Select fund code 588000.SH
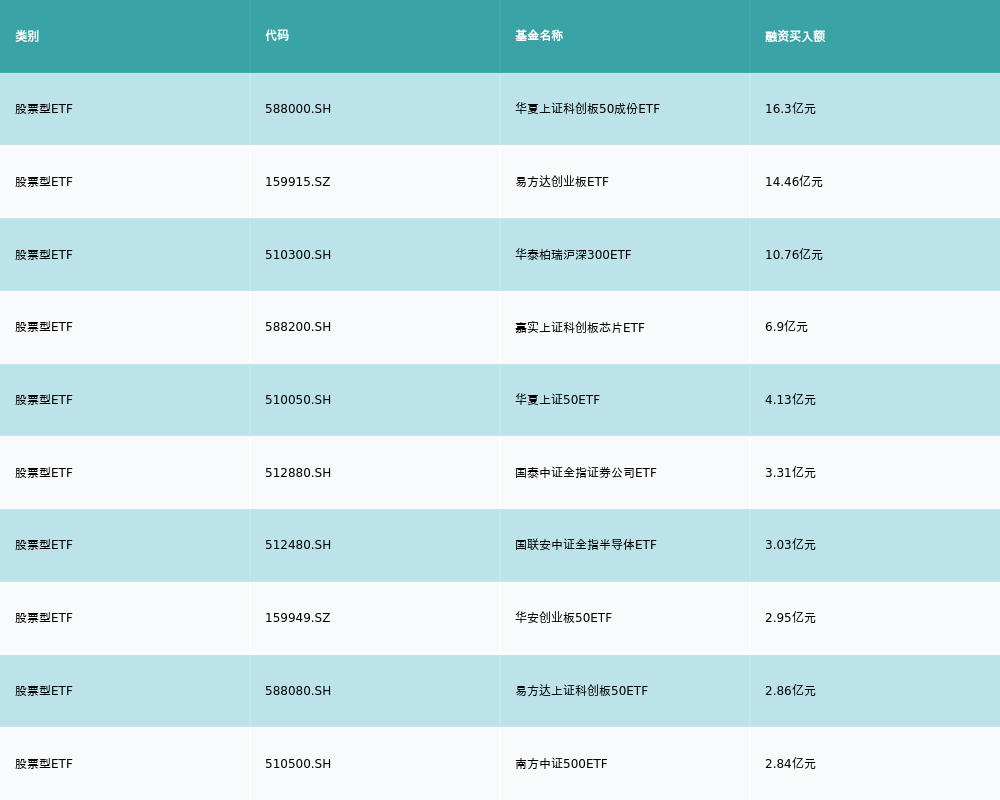 [x=298, y=109]
